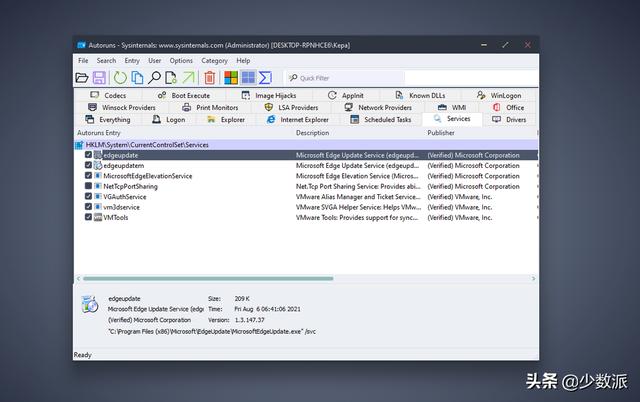640x402 pixels.
Task: Switch to Print Monitors tab
Action: [210, 107]
